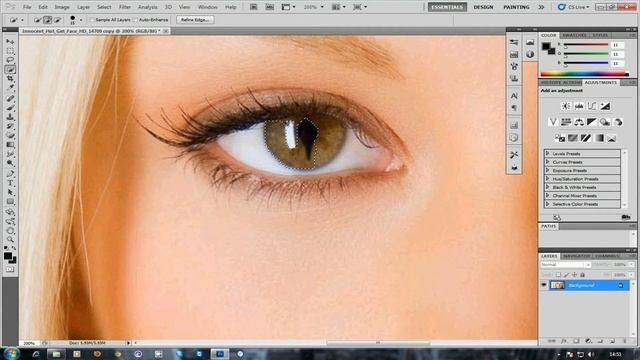This screenshot has width=640, height=360.
Task: Enable Sample All Layers checkbox
Action: 92,20
